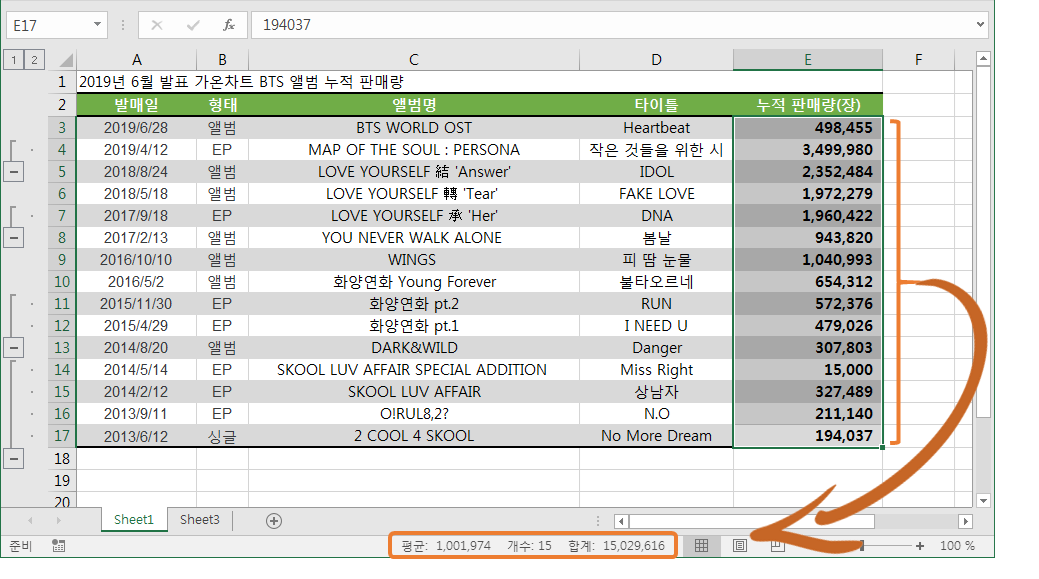Click the 준비 ready status text

[x=20, y=546]
